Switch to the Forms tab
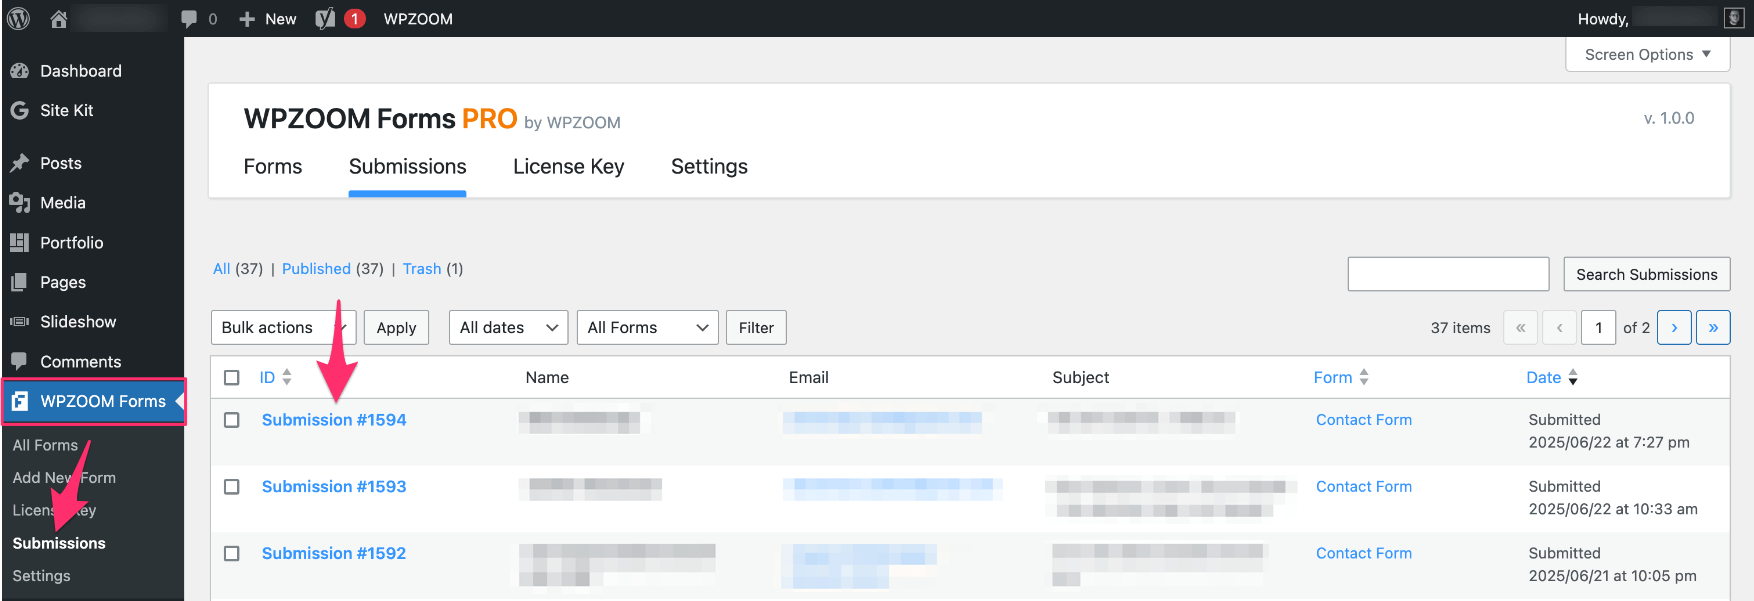 click(x=273, y=166)
